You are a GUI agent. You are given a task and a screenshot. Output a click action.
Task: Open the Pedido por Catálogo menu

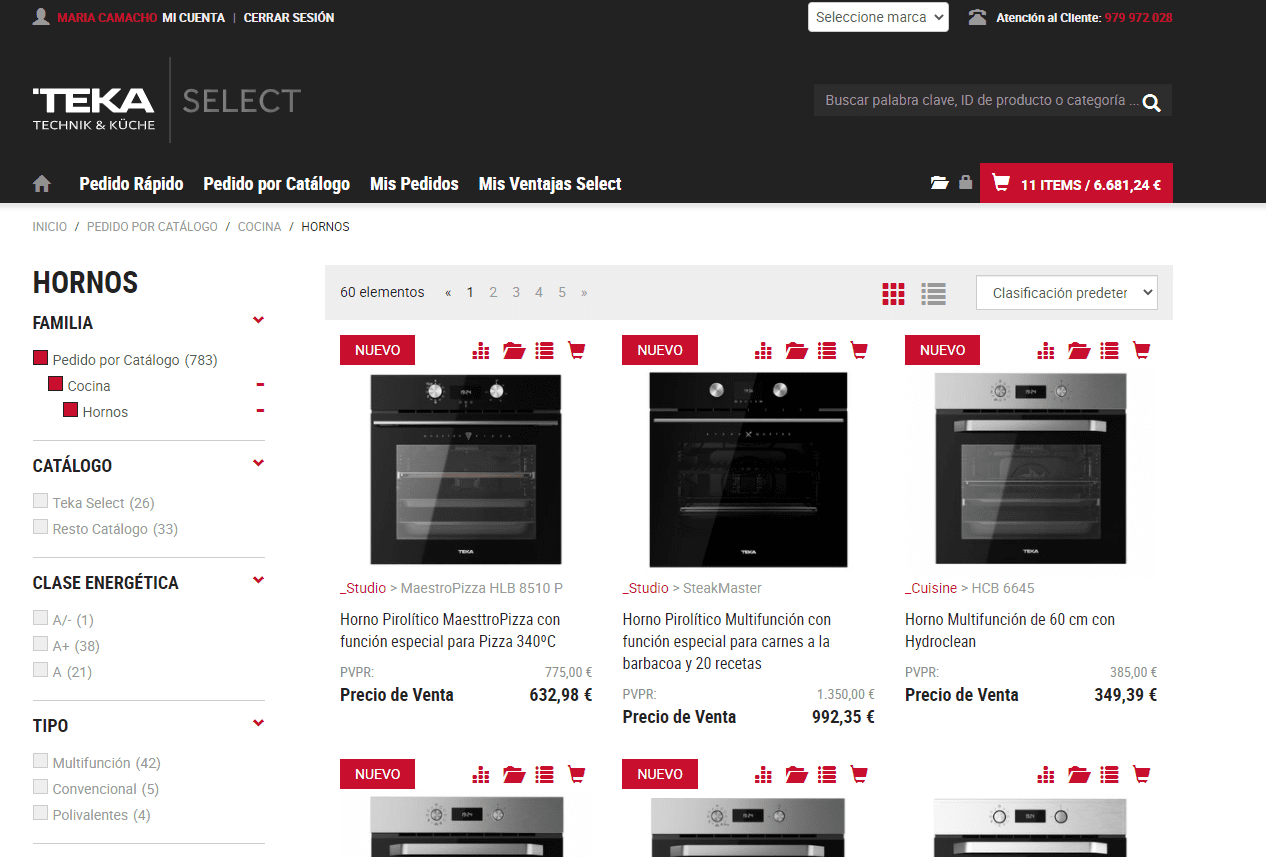coord(277,184)
